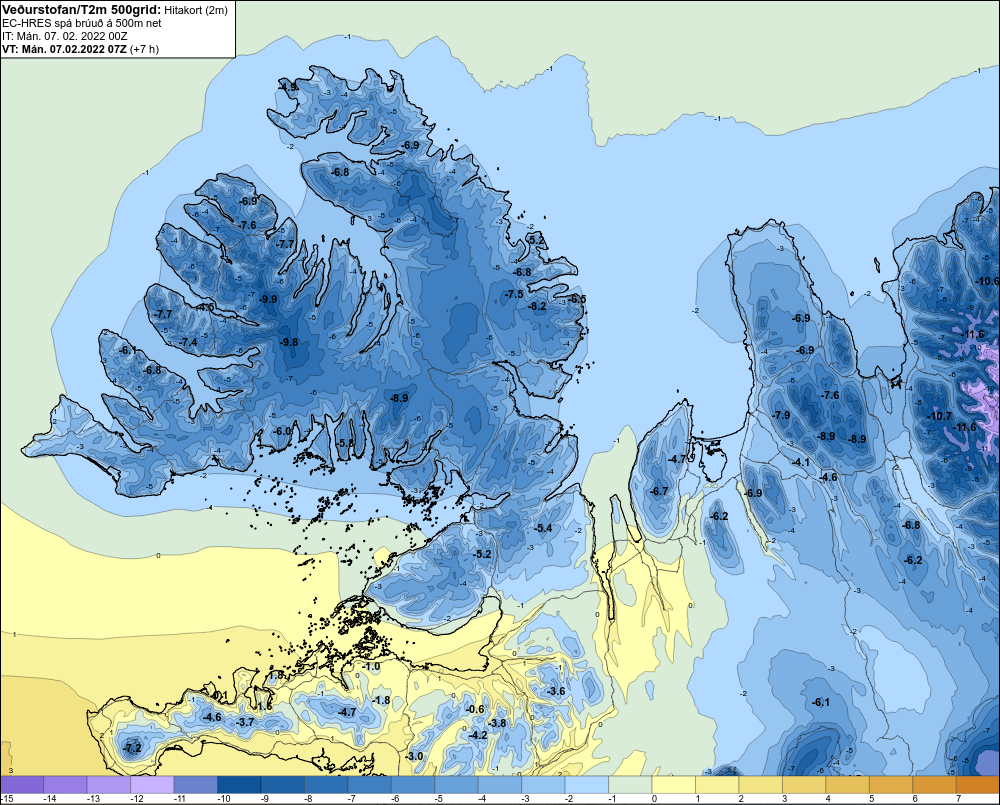Click the '-3.7' temperature value
Viewport: 1000px width, 805px height.
[246, 722]
